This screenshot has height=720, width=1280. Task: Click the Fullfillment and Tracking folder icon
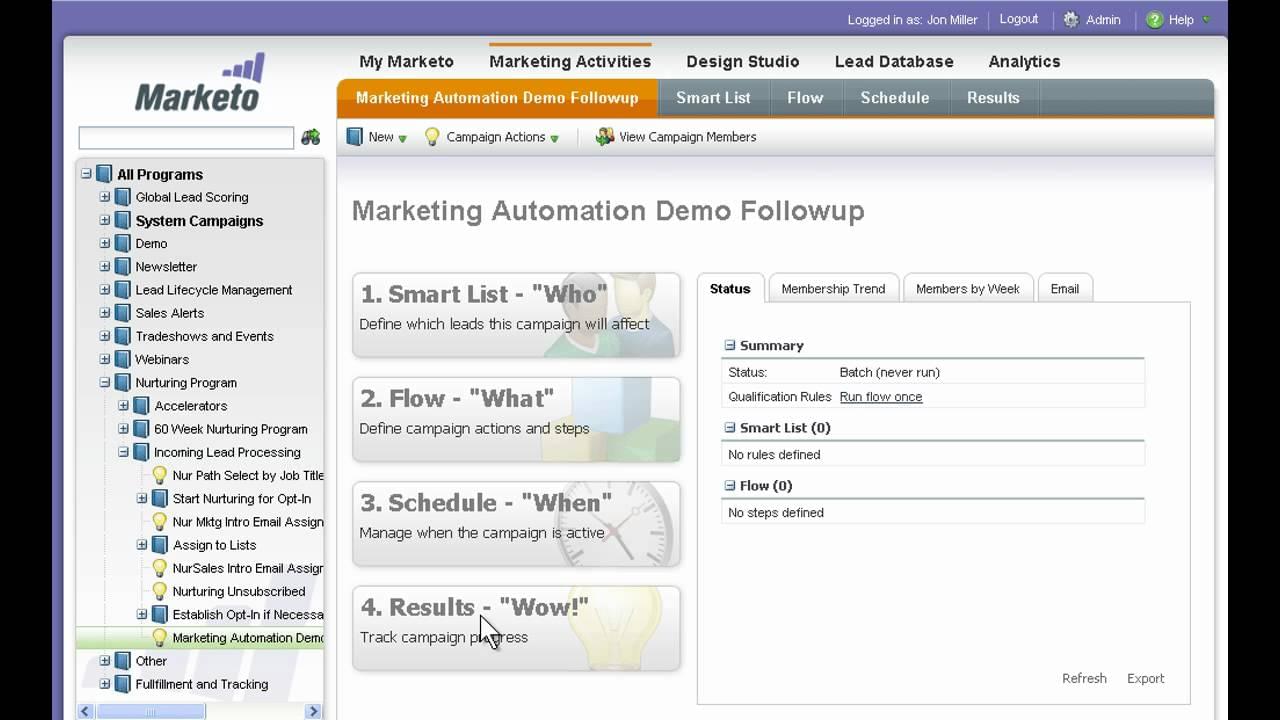pyautogui.click(x=123, y=684)
